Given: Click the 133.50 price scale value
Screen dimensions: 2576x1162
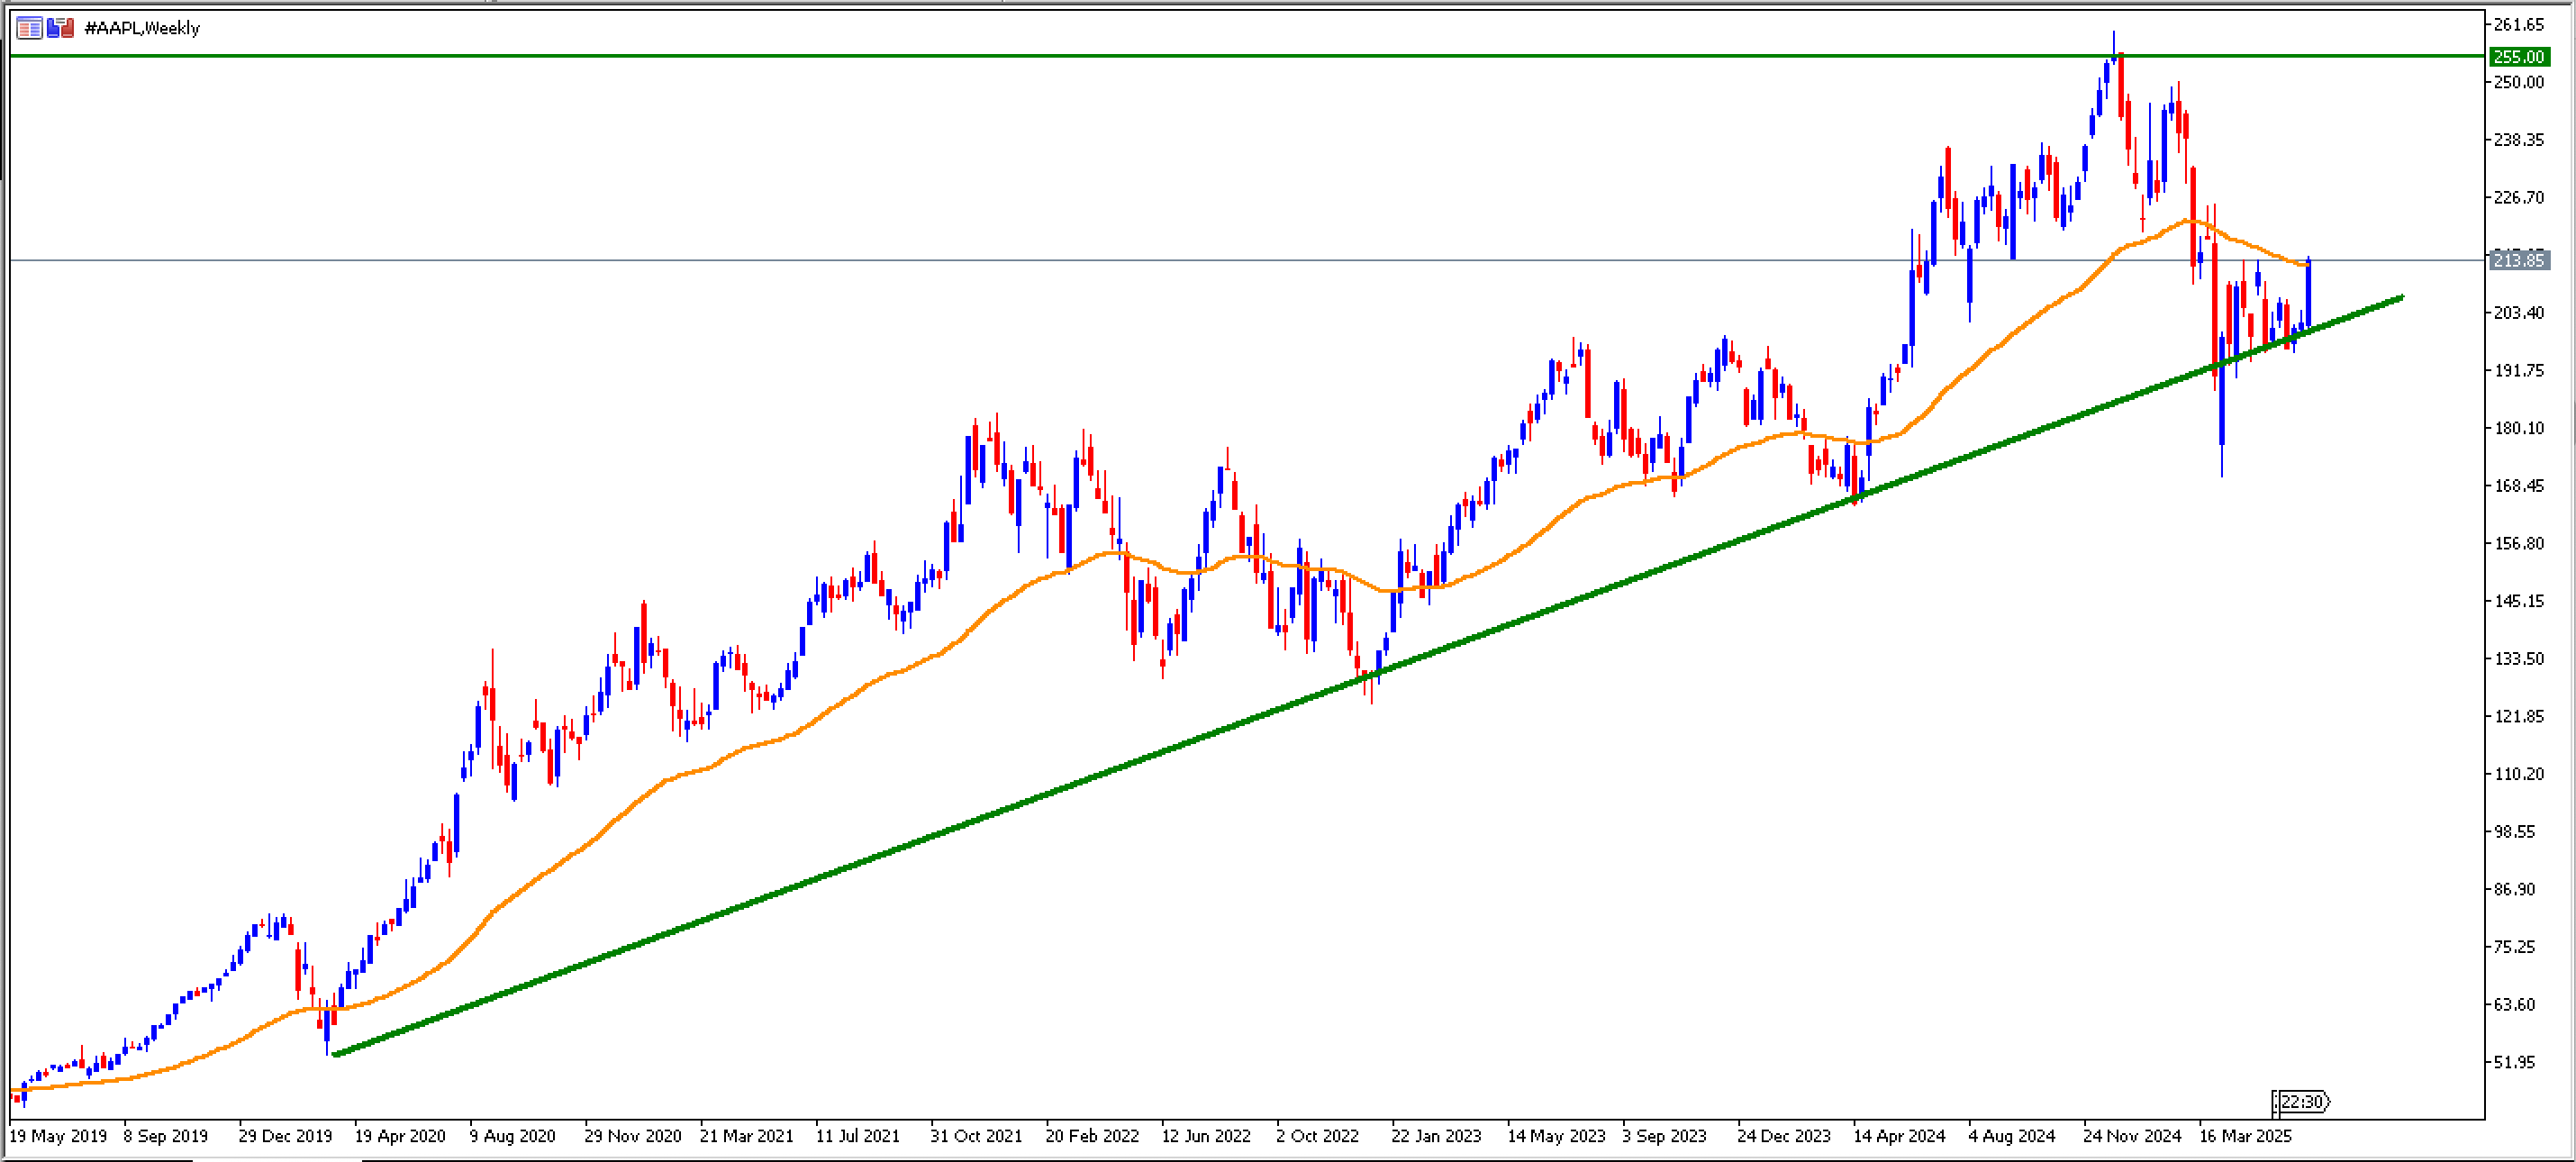Looking at the screenshot, I should 2518,659.
